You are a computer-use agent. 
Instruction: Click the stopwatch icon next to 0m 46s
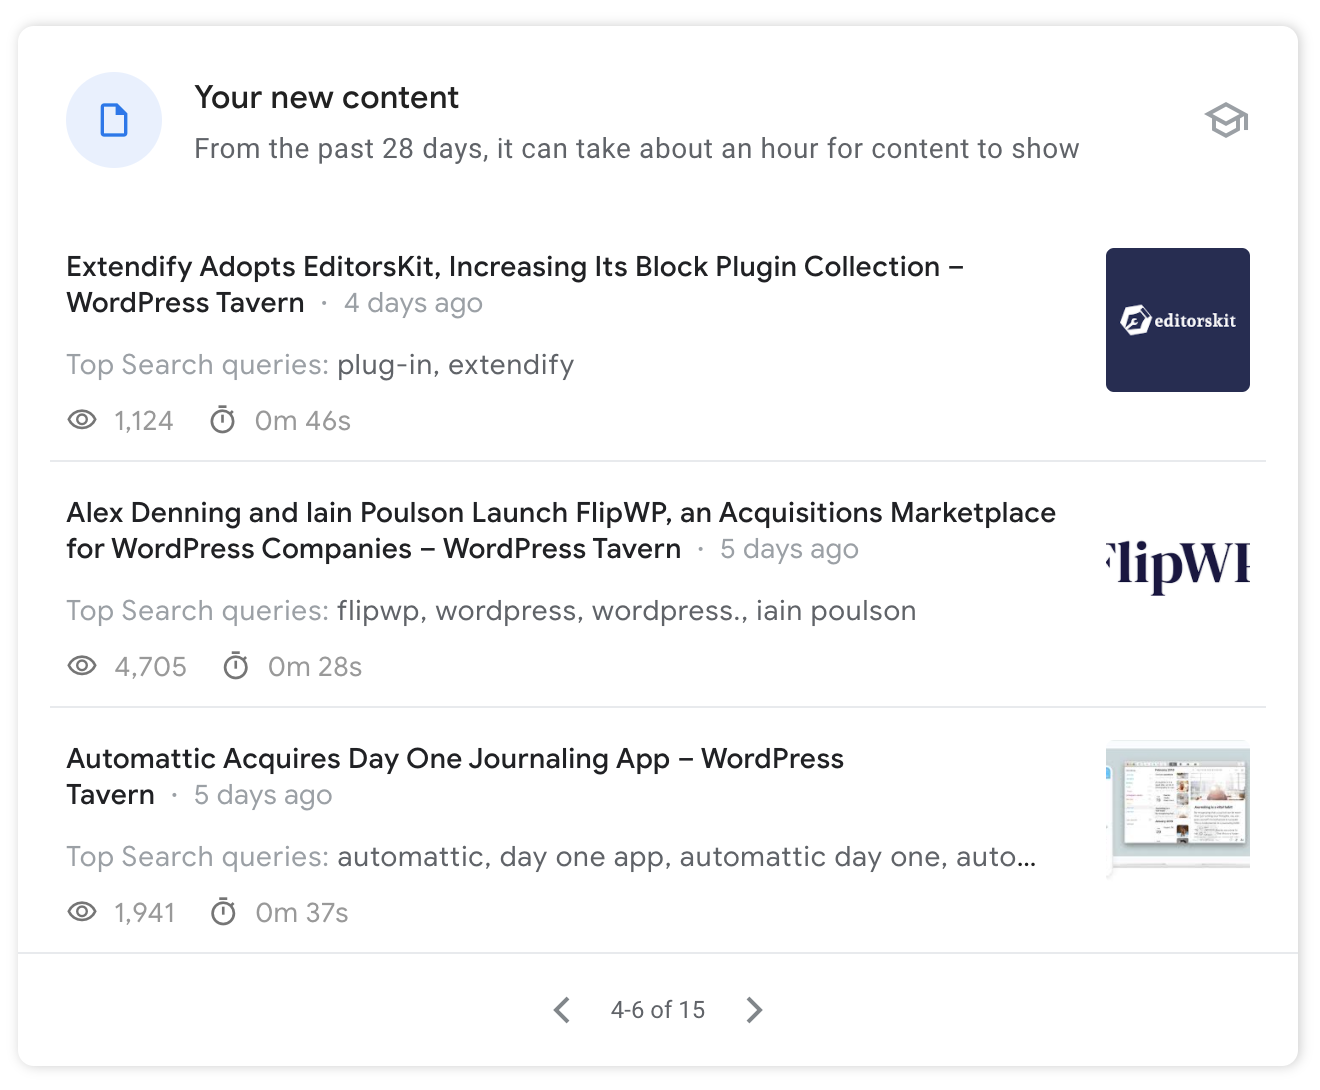223,420
